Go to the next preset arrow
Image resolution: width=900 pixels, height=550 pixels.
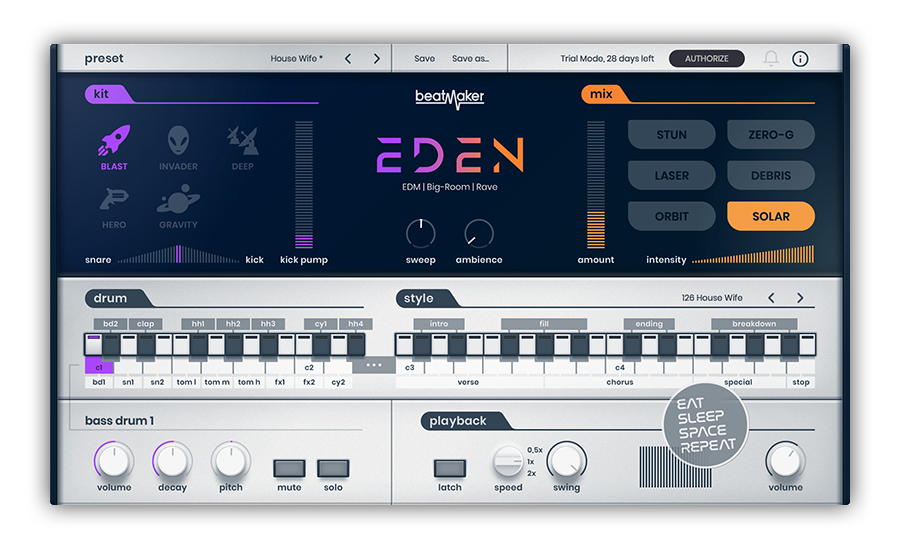point(377,59)
